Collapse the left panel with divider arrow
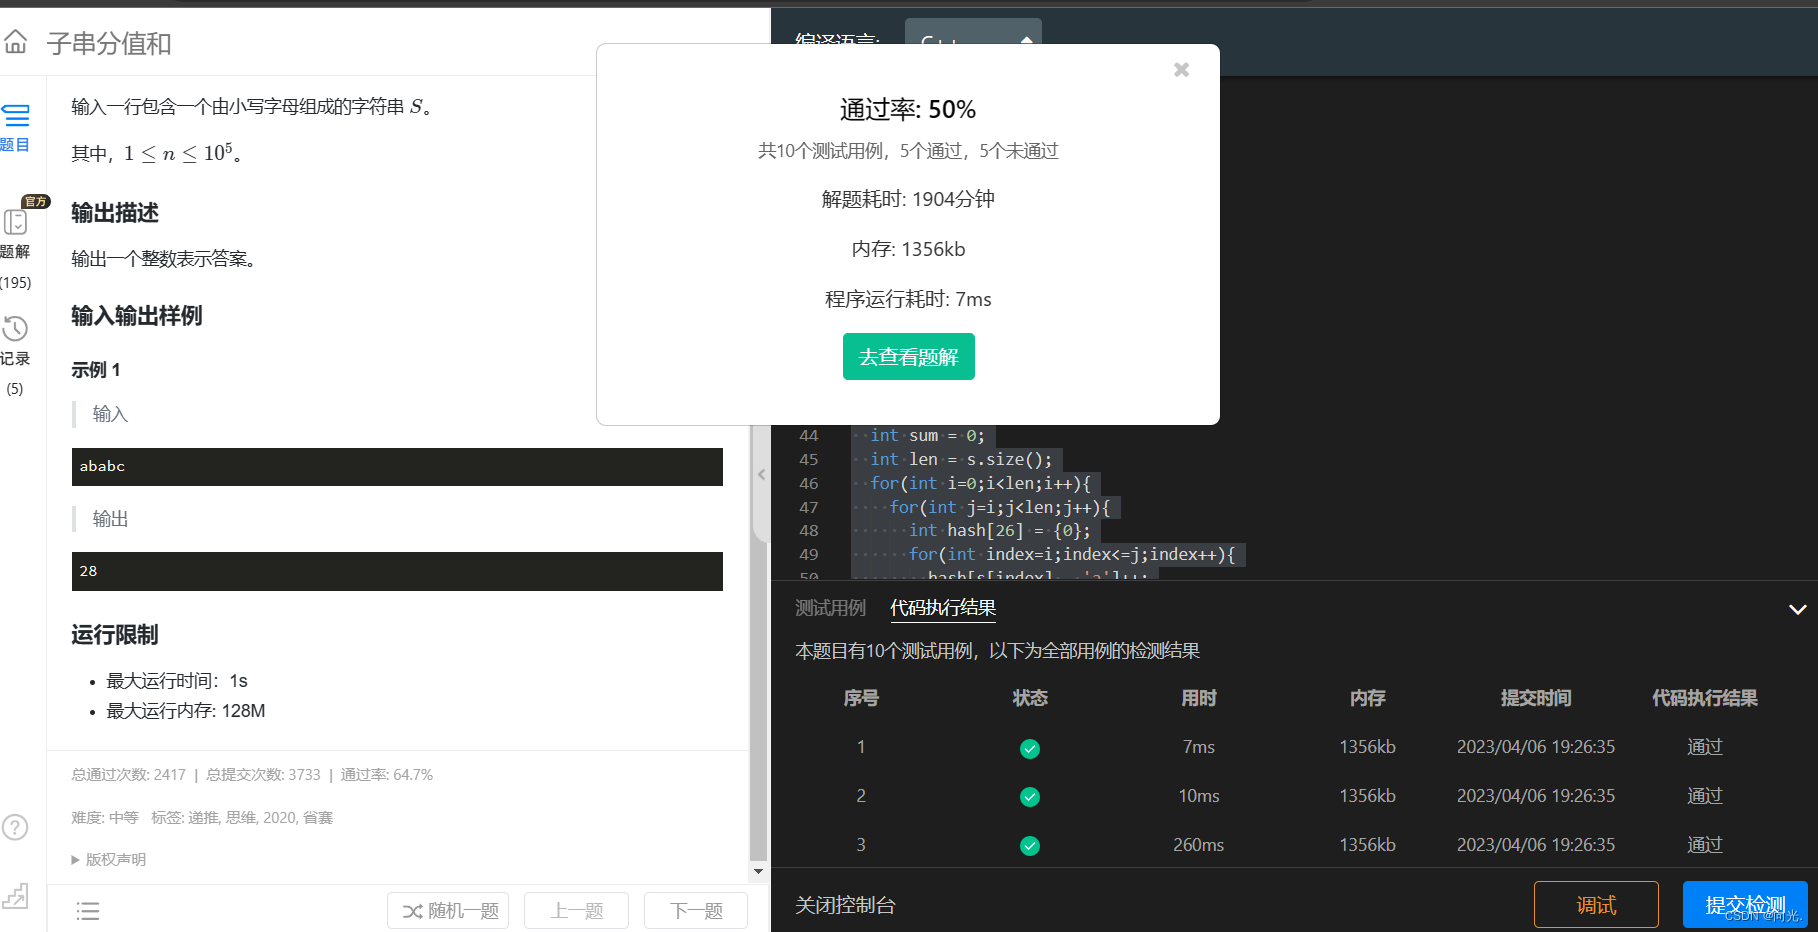The image size is (1818, 932). pos(761,474)
